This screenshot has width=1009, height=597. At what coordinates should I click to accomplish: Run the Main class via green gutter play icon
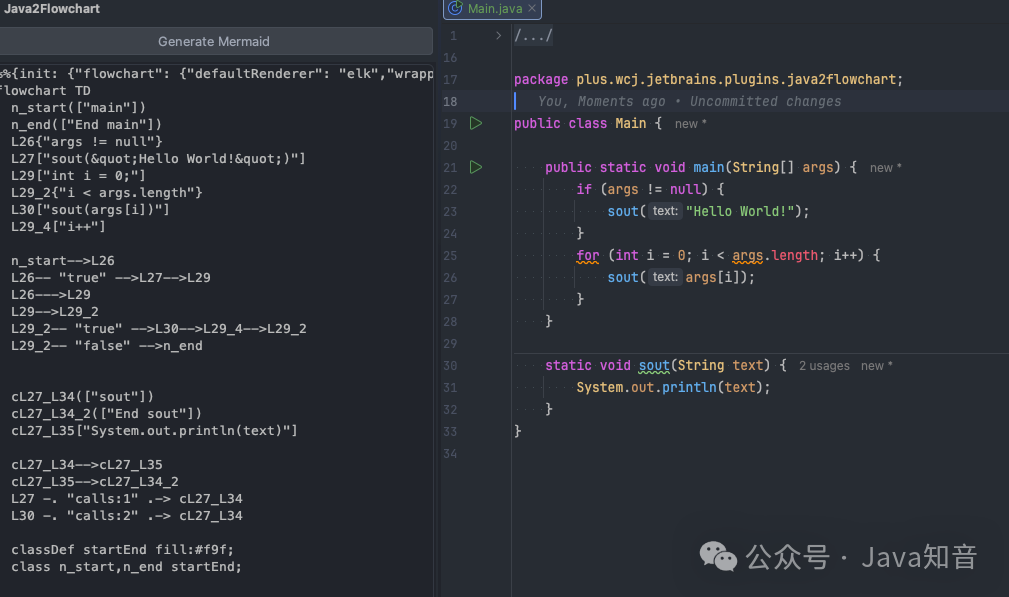(476, 123)
